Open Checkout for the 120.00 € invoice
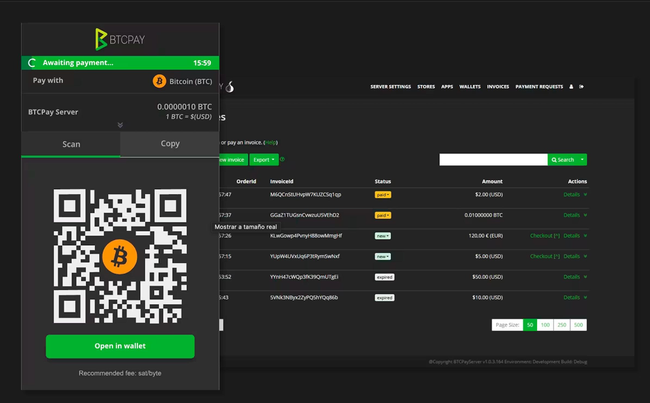Screen dimensions: 650x403 (545, 236)
